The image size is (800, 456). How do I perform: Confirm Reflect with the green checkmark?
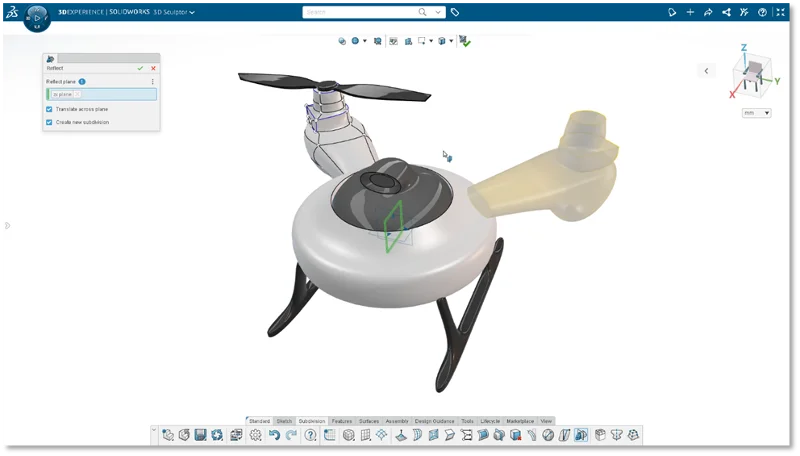[x=140, y=68]
